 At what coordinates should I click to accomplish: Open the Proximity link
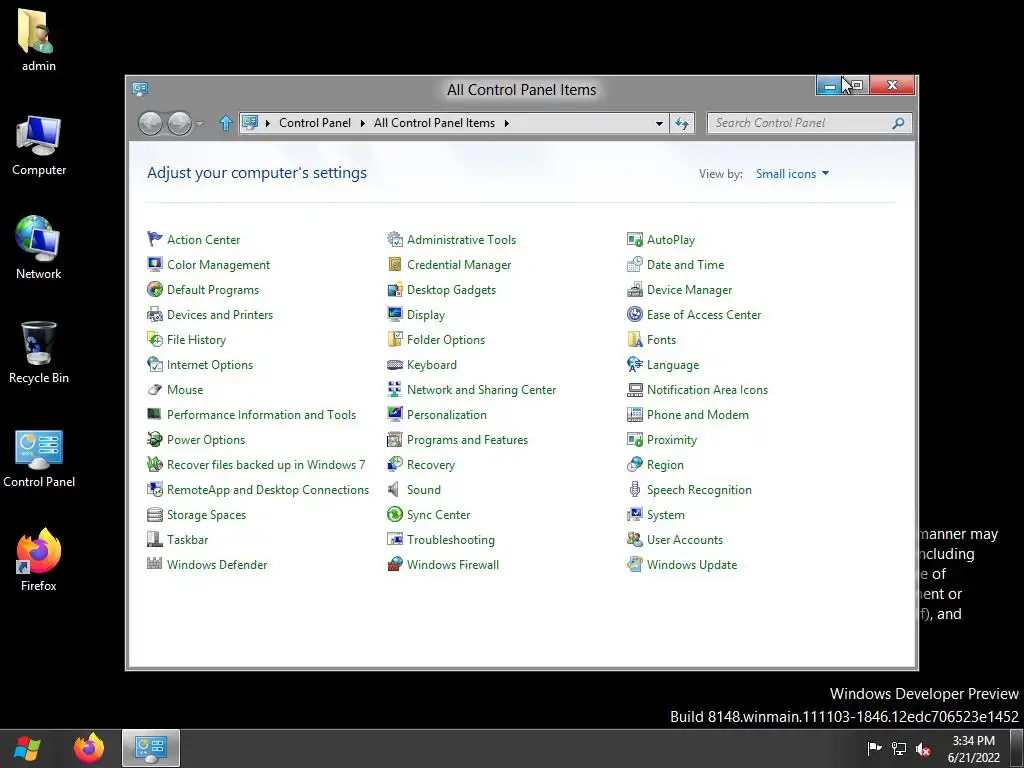[671, 440]
